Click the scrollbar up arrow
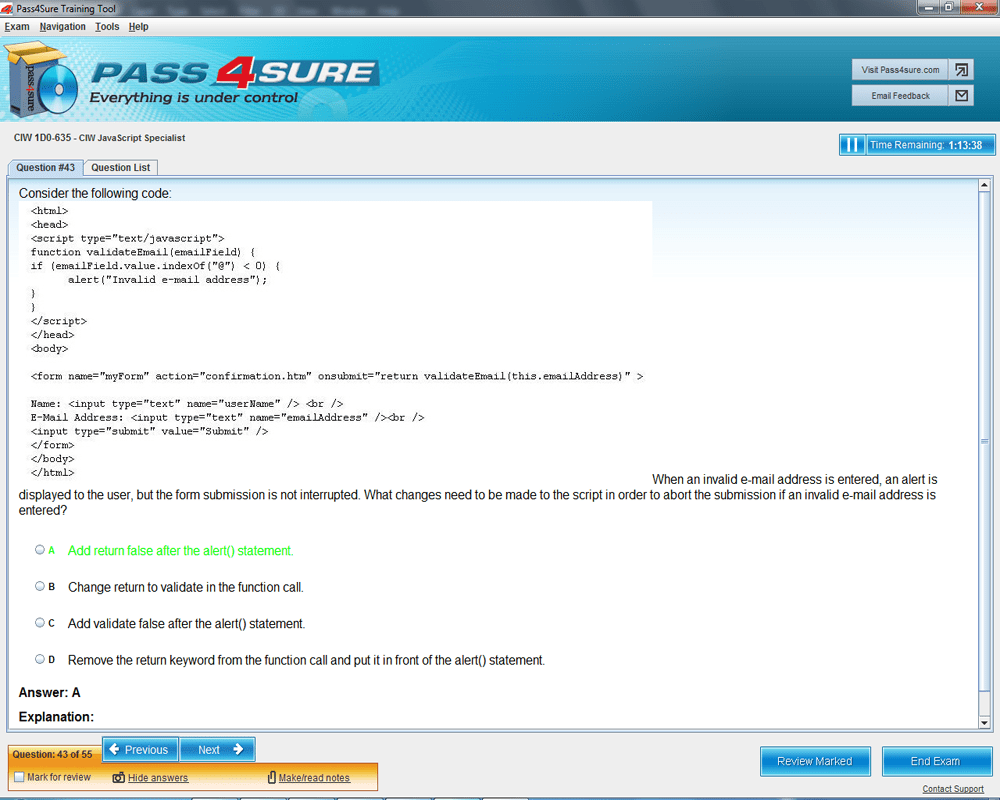This screenshot has width=1000, height=800. click(984, 185)
